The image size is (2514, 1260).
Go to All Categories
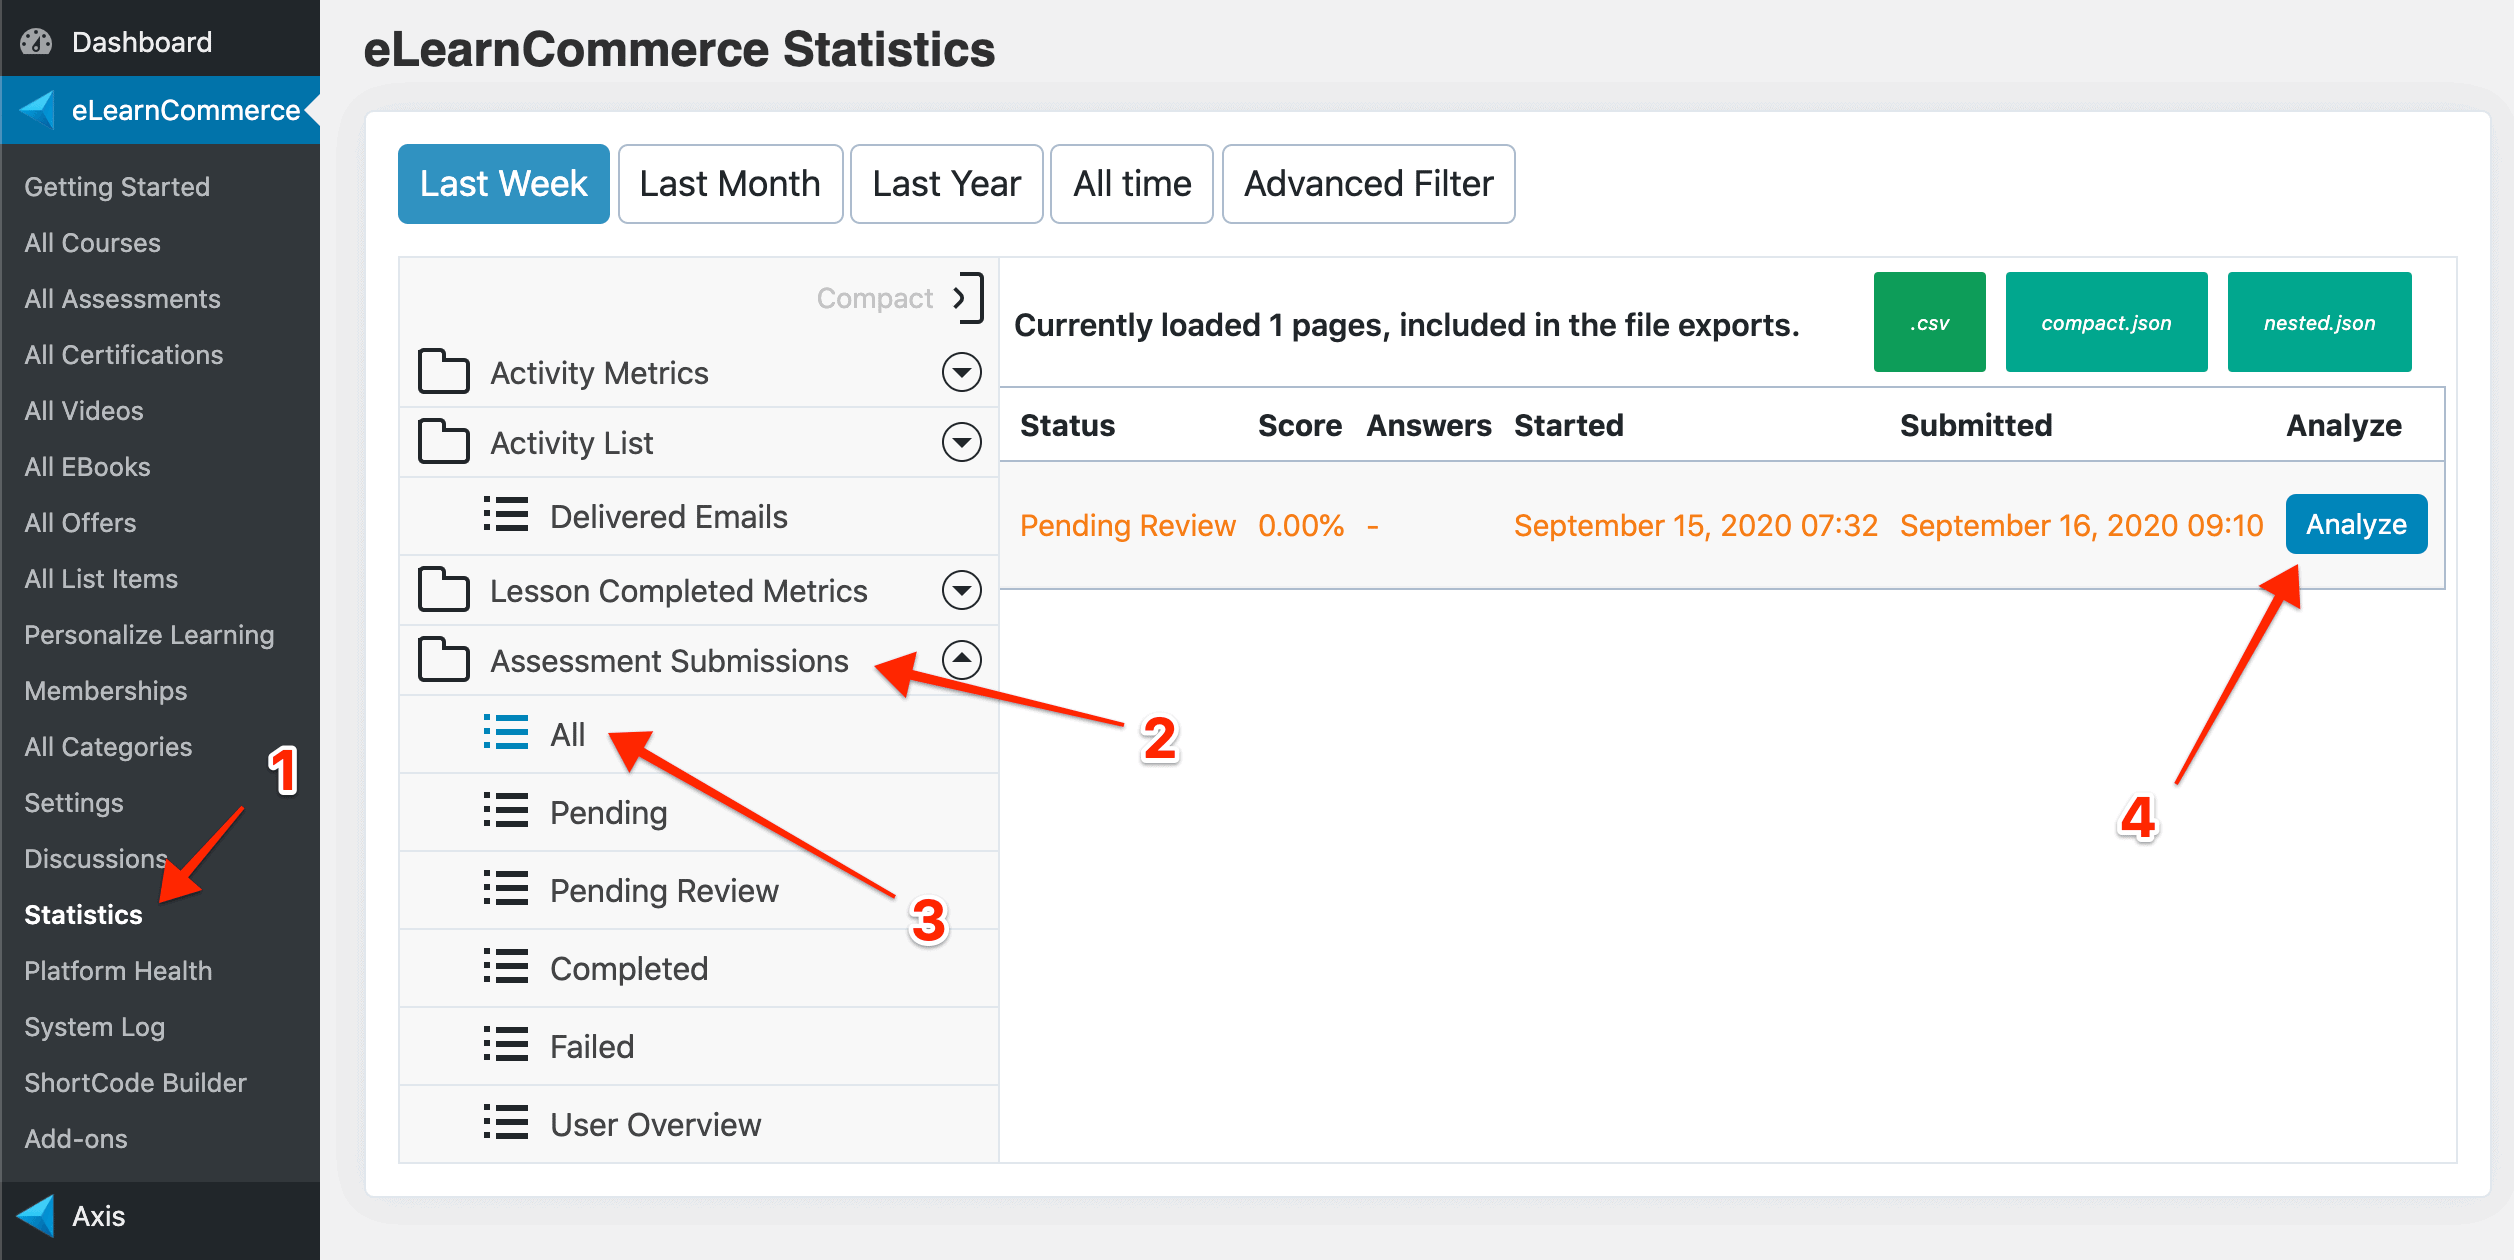(x=108, y=747)
